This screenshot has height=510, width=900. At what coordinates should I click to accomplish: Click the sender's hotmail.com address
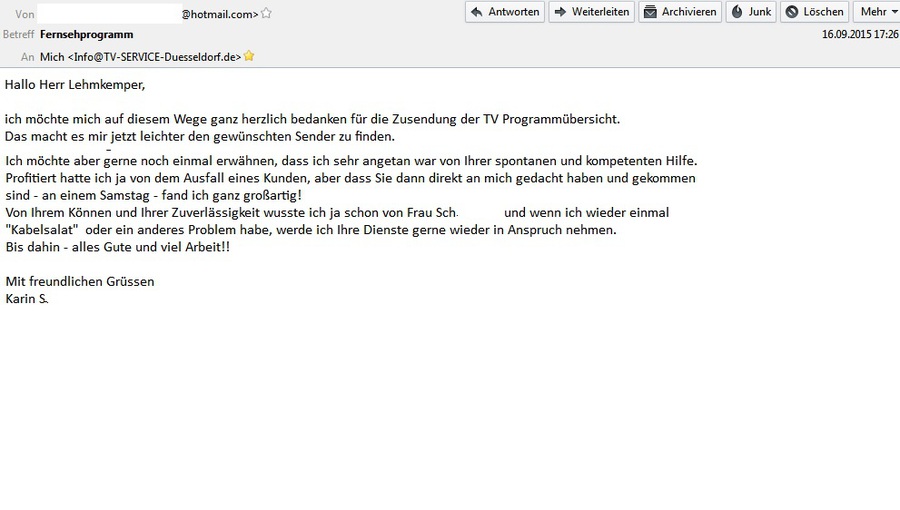[219, 14]
